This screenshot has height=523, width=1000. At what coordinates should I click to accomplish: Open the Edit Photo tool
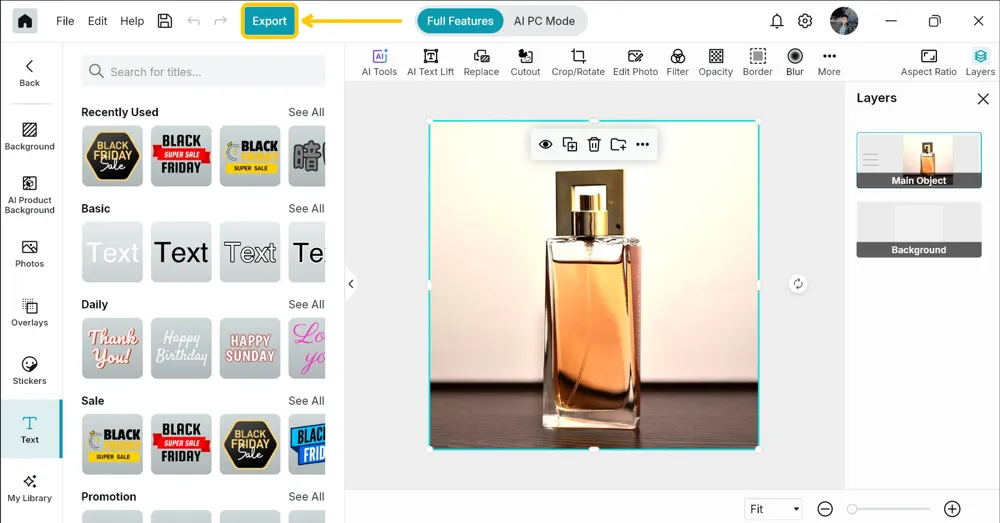click(635, 63)
